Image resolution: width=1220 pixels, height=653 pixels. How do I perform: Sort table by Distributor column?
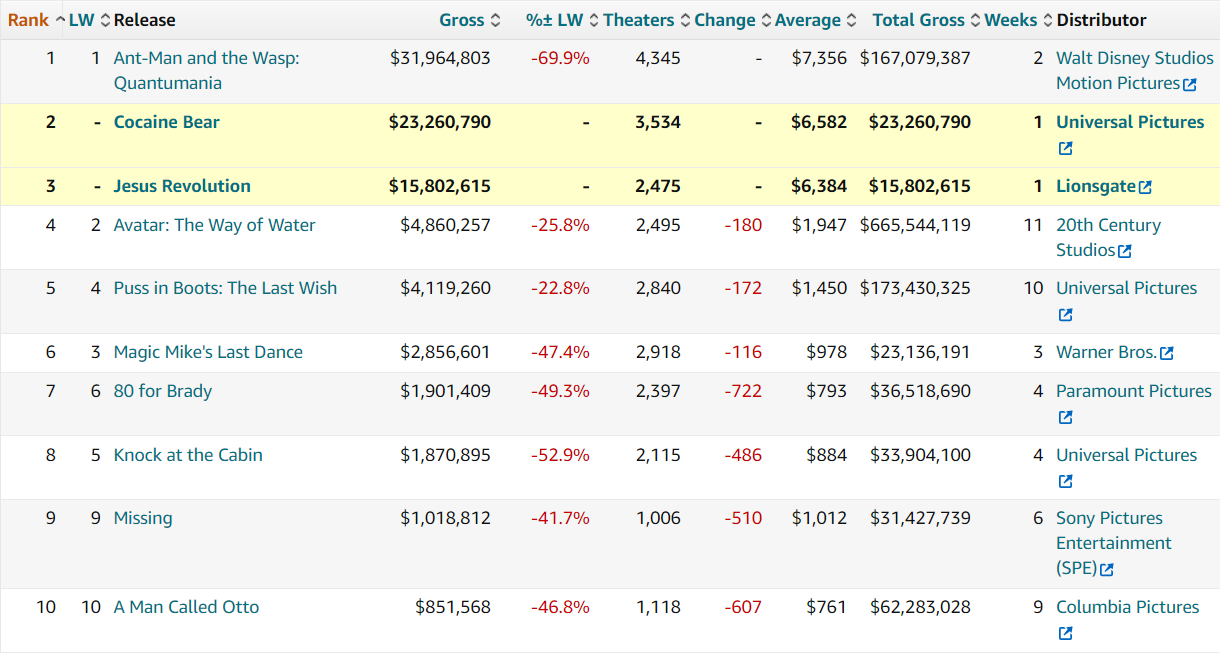click(x=1101, y=20)
